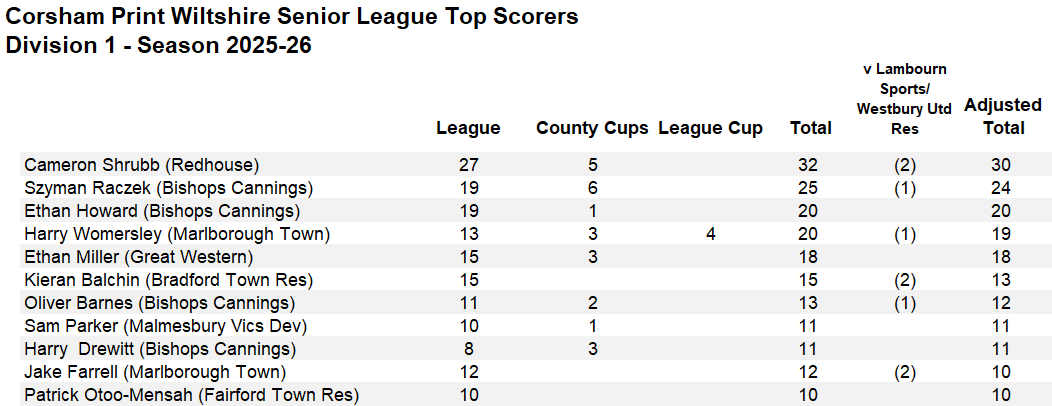1052x406 pixels.
Task: Click the League Cup column header
Action: 711,129
